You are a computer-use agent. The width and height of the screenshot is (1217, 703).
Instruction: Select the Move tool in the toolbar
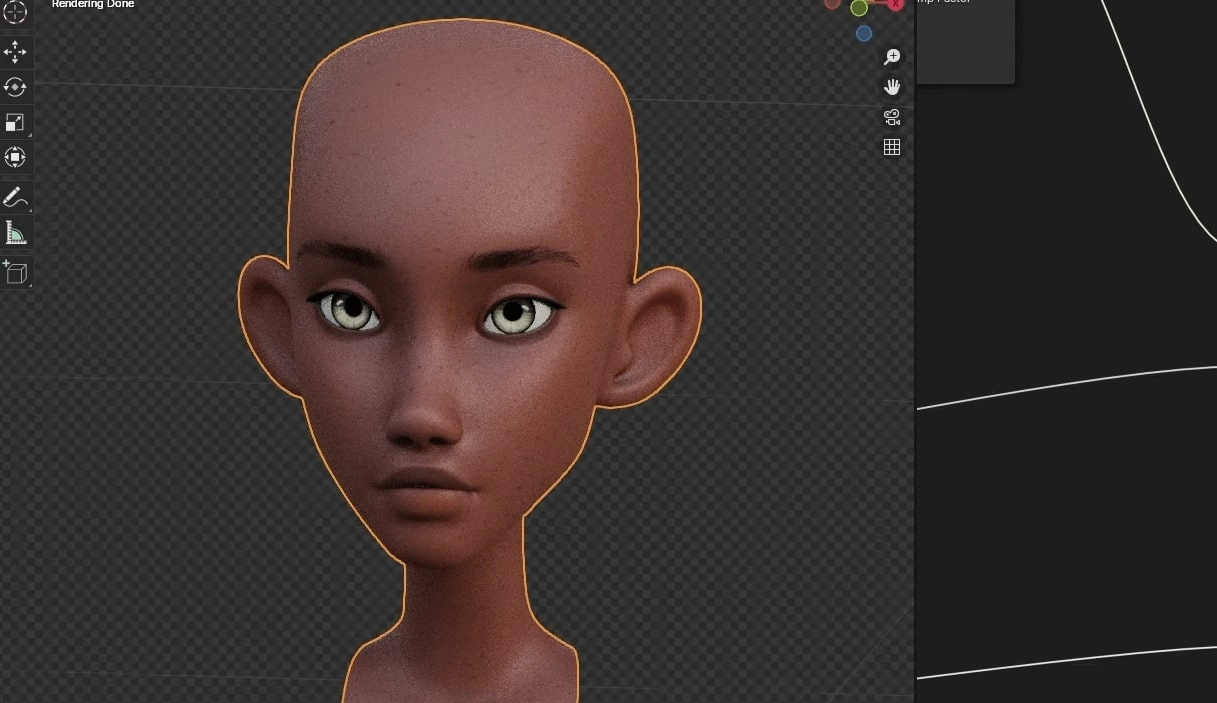16,51
